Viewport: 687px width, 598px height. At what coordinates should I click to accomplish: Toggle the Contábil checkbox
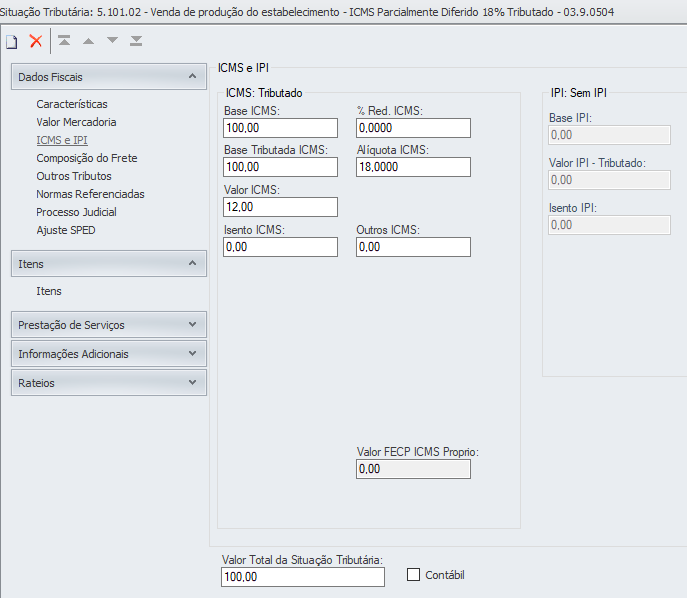[x=413, y=574]
